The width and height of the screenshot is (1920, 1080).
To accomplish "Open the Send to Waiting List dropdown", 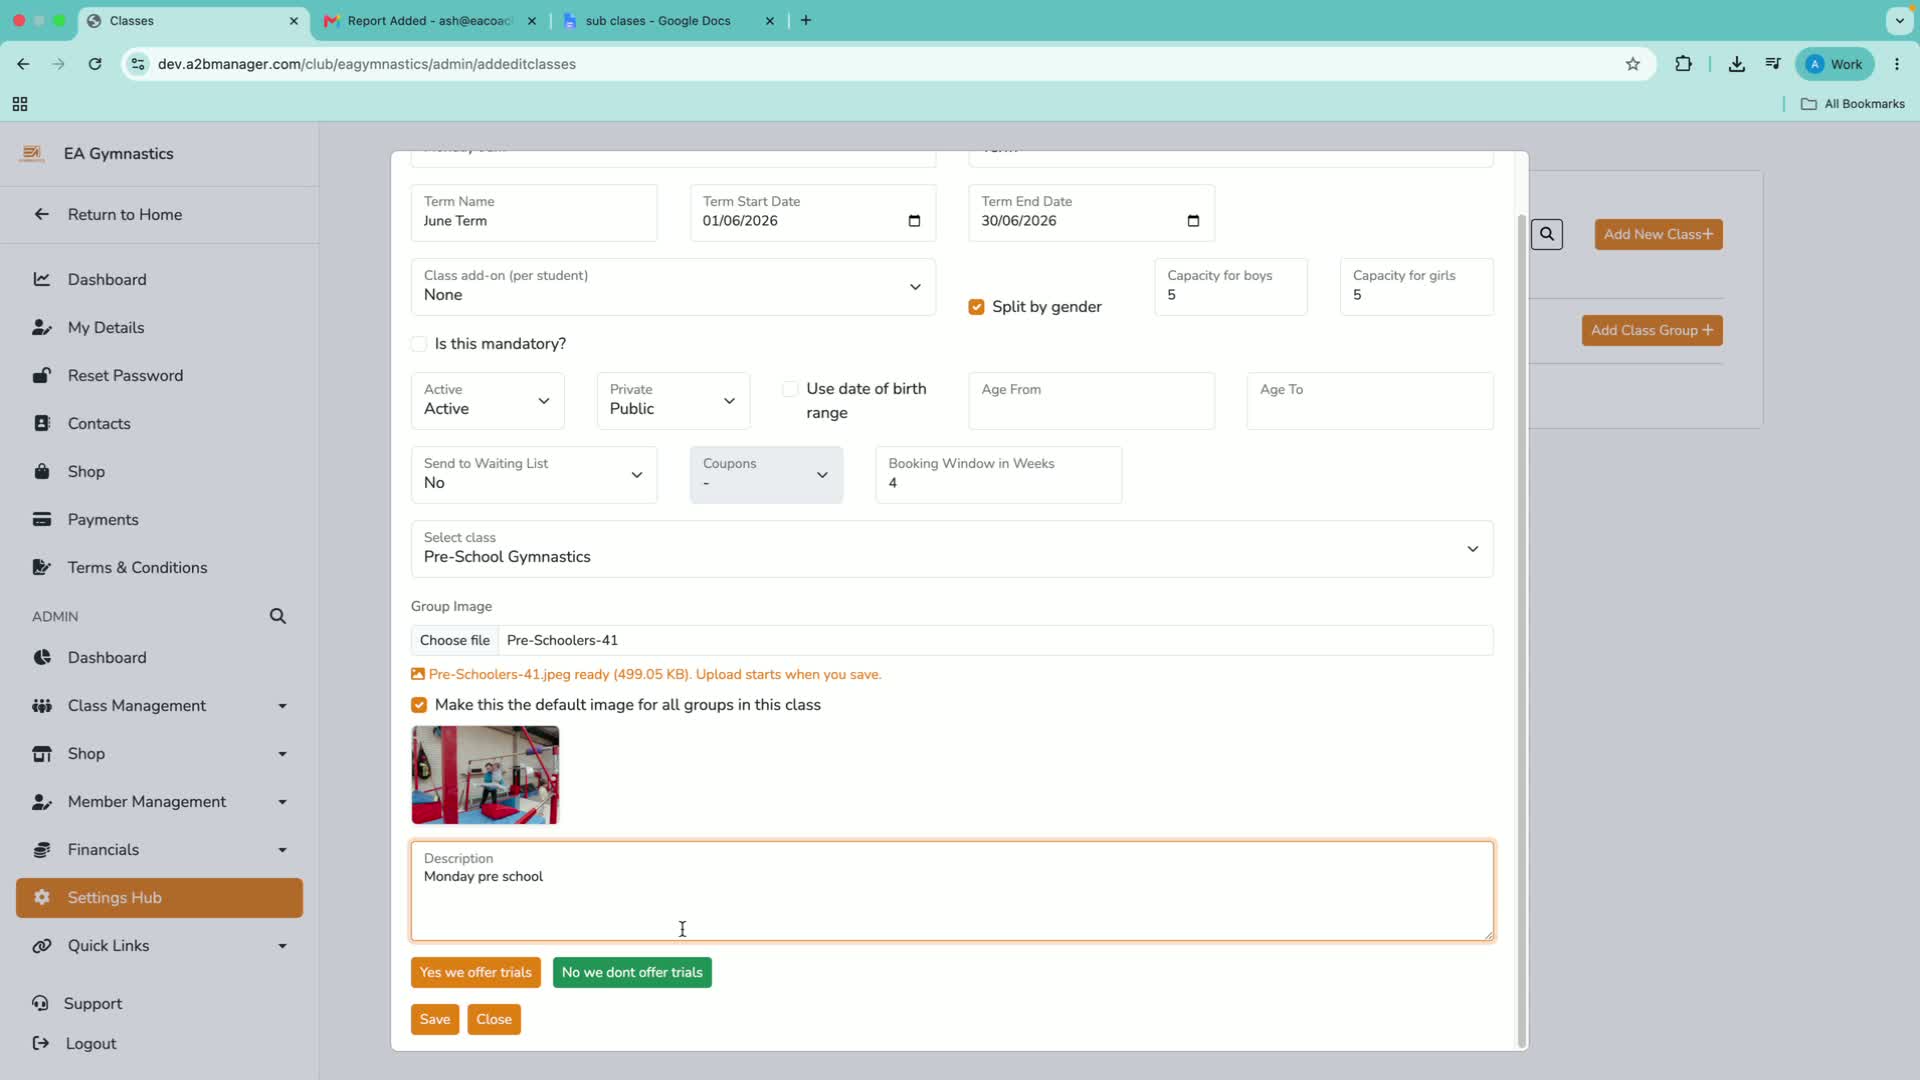I will coord(534,475).
